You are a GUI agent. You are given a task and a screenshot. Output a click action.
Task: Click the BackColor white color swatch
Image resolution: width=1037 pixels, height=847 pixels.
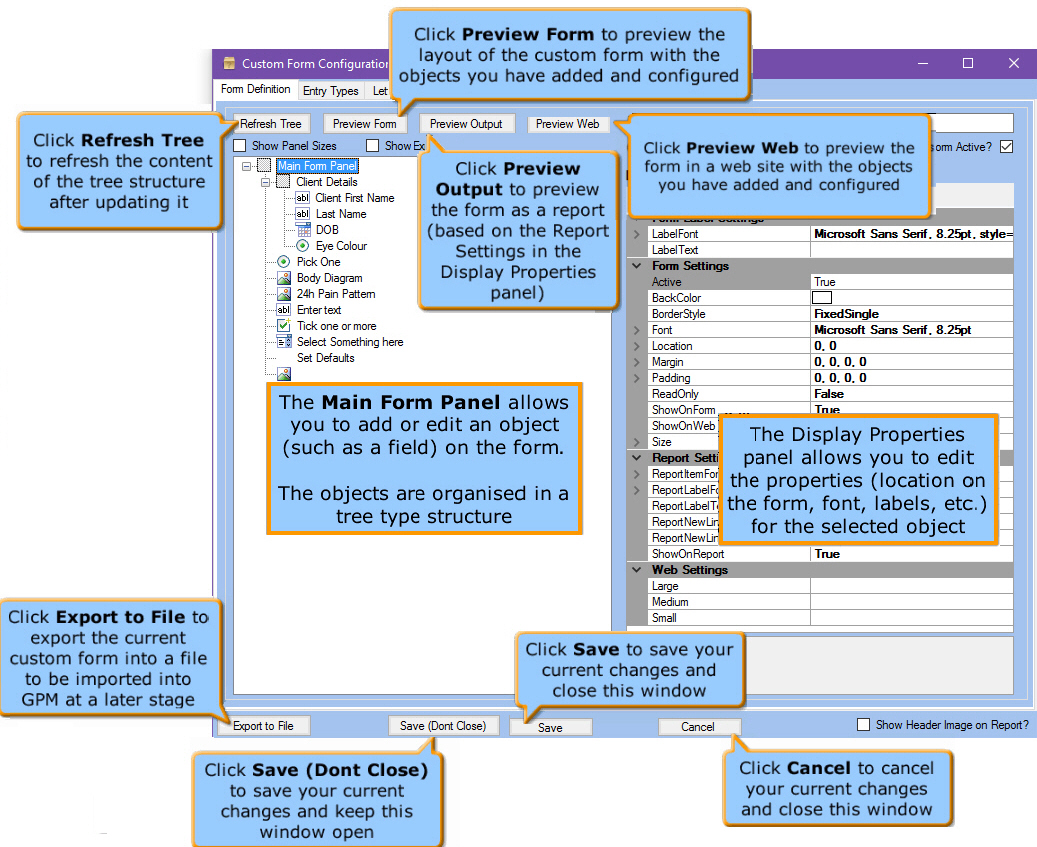pos(822,298)
